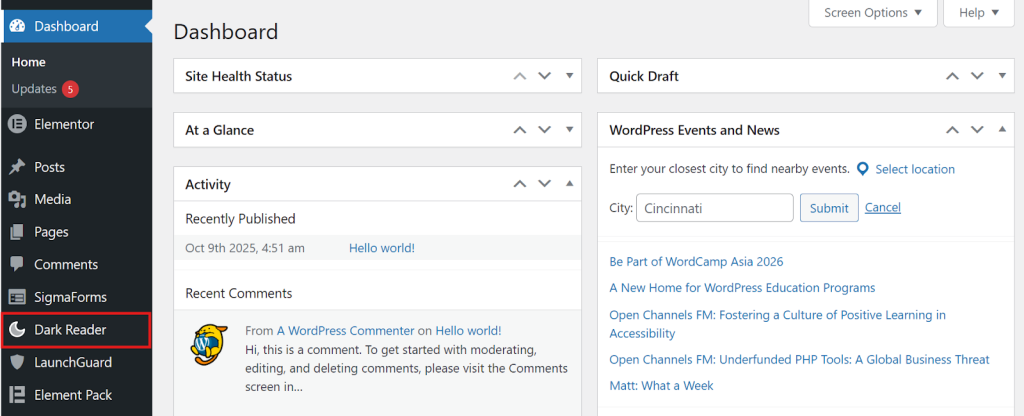The image size is (1024, 416).
Task: Move Quick Draft panel down
Action: pos(977,76)
